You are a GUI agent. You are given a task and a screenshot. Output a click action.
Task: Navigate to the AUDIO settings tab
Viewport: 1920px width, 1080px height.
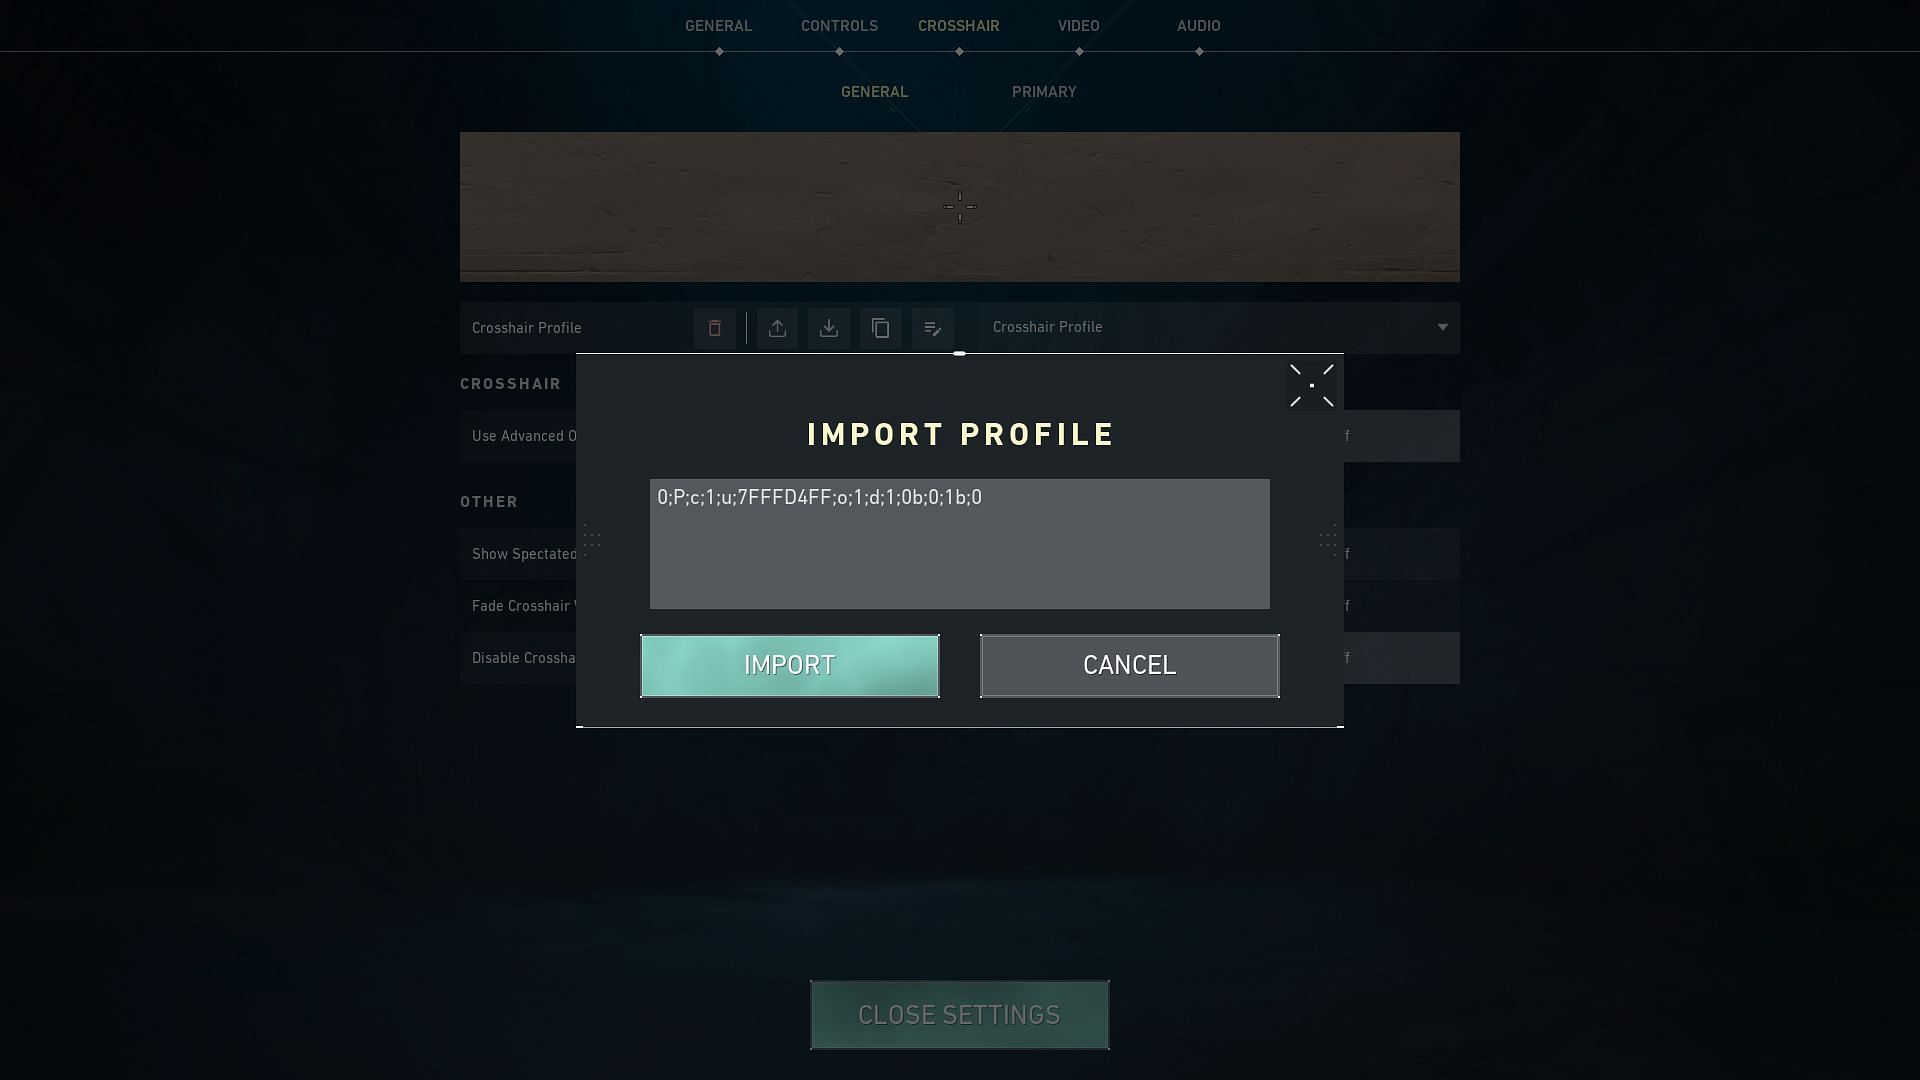1199,25
